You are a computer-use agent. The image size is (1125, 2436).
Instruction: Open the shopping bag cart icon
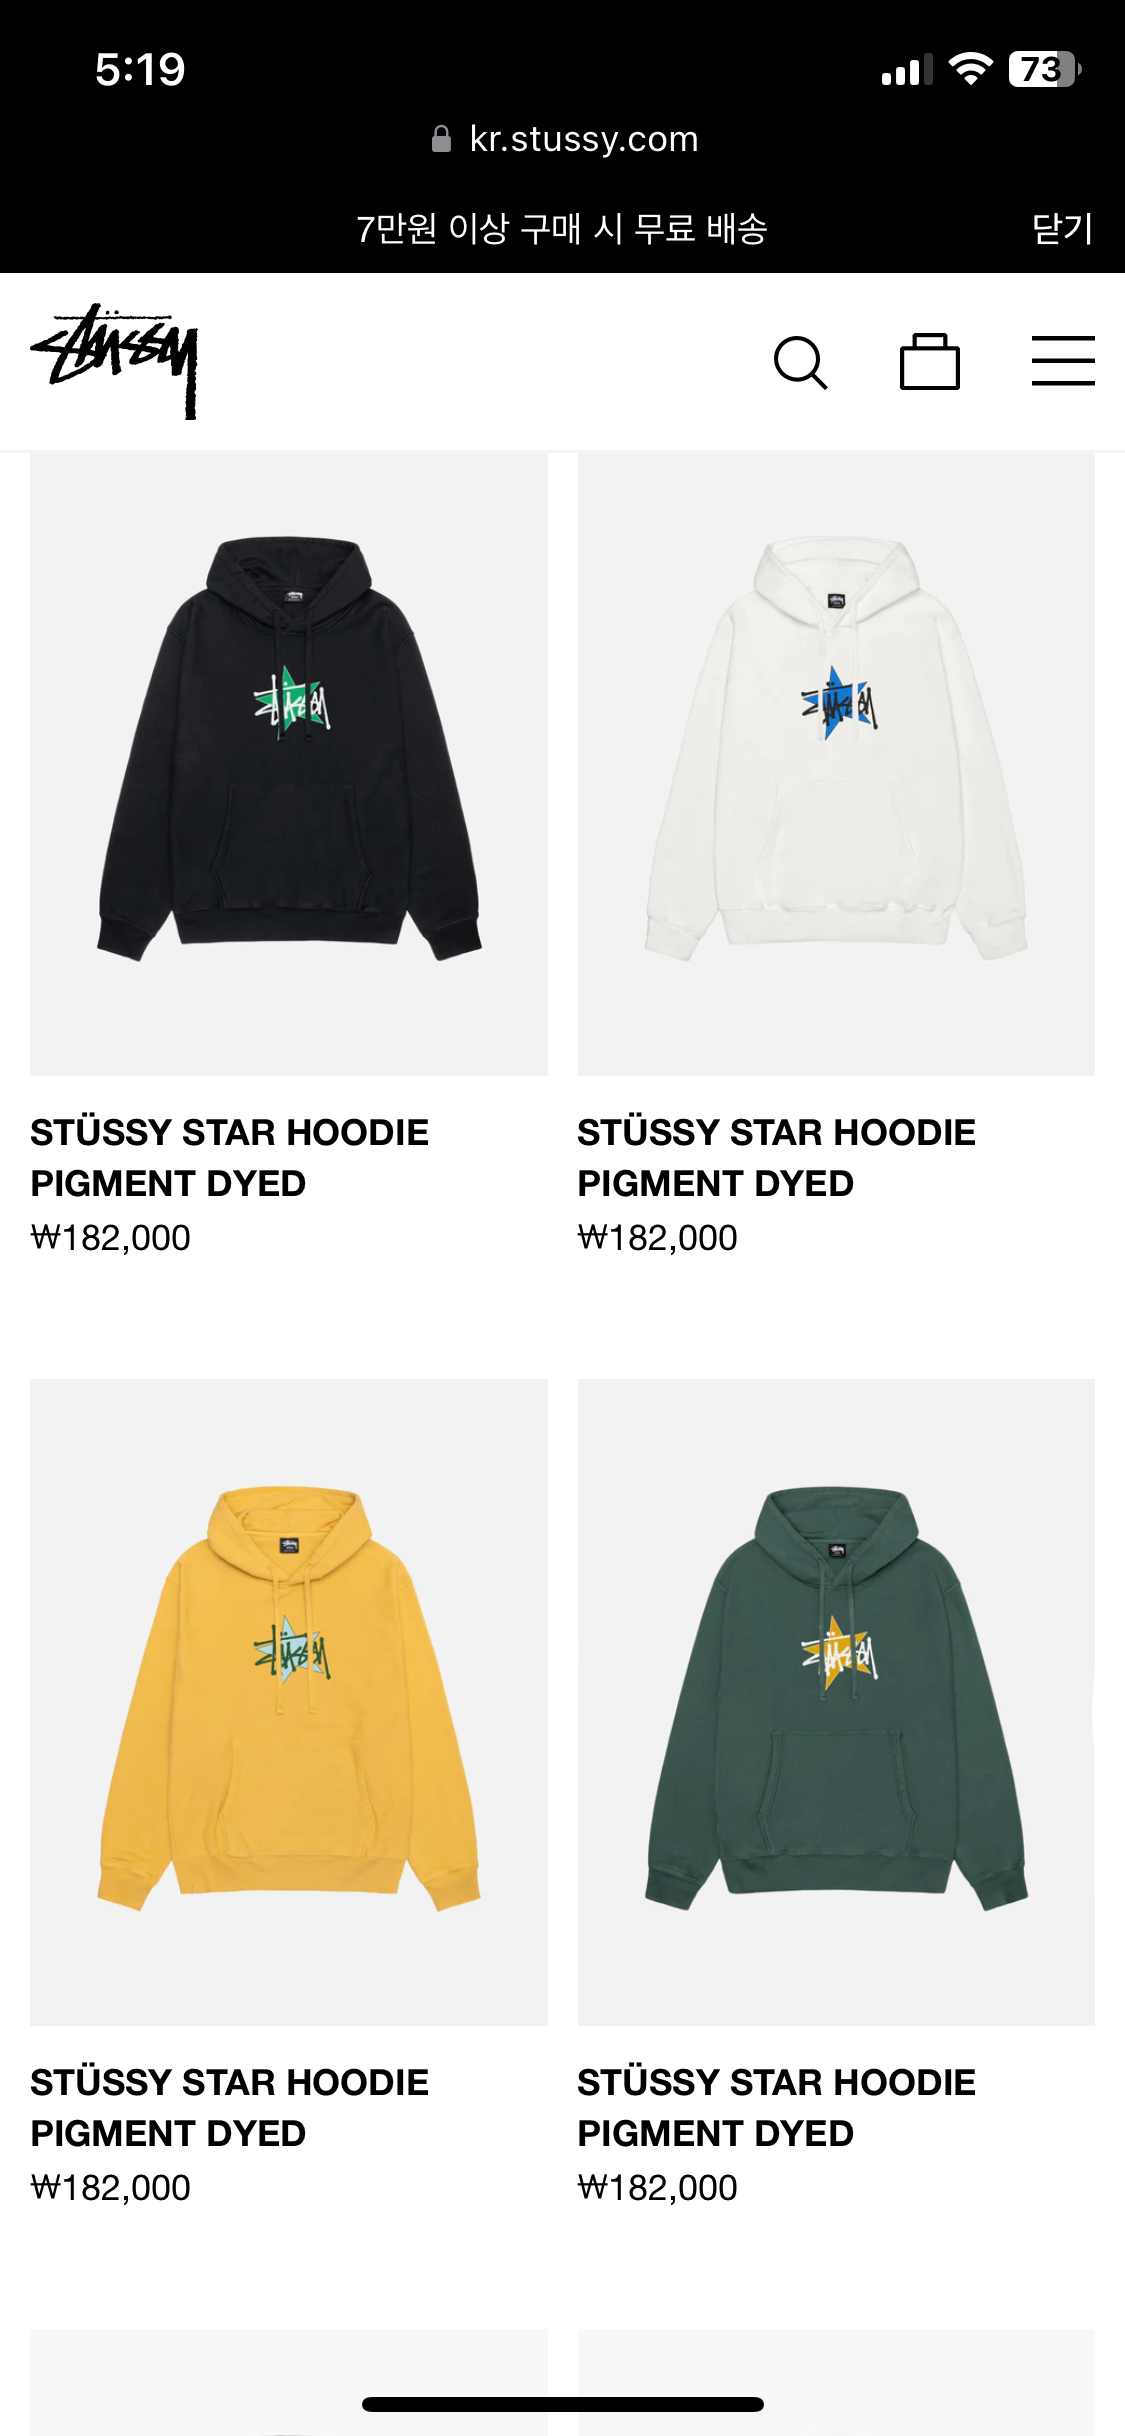pyautogui.click(x=930, y=361)
